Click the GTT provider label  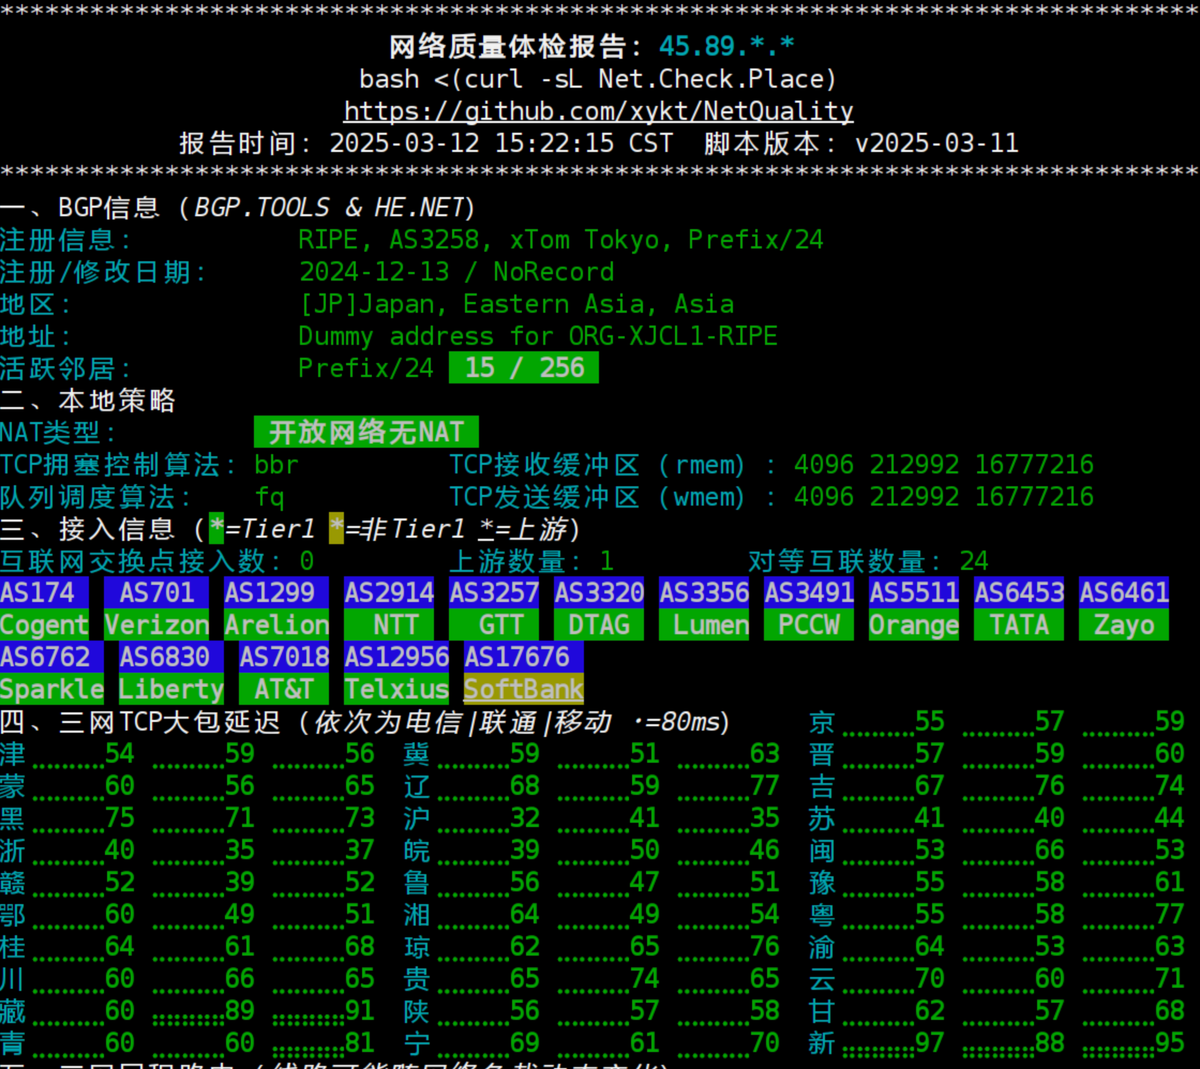pos(494,625)
